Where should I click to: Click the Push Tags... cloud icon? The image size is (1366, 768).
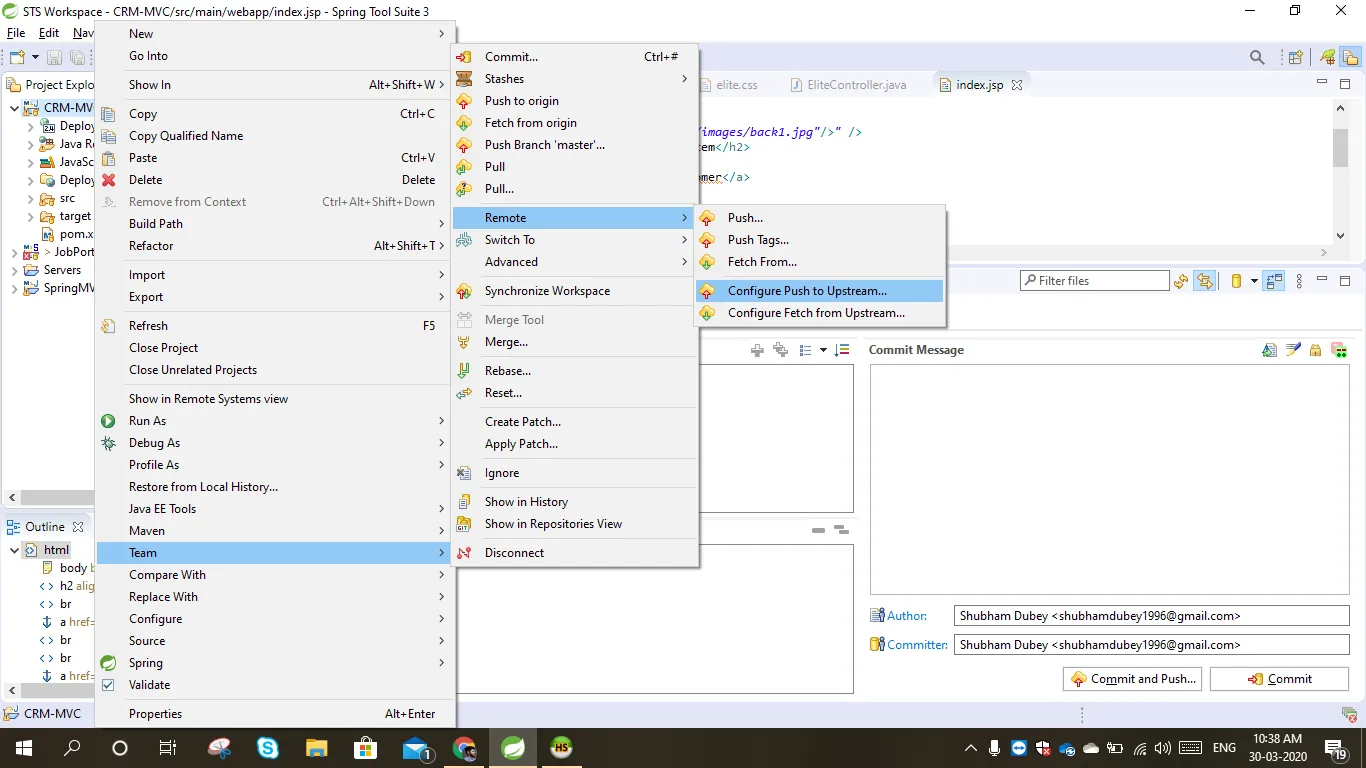(707, 240)
